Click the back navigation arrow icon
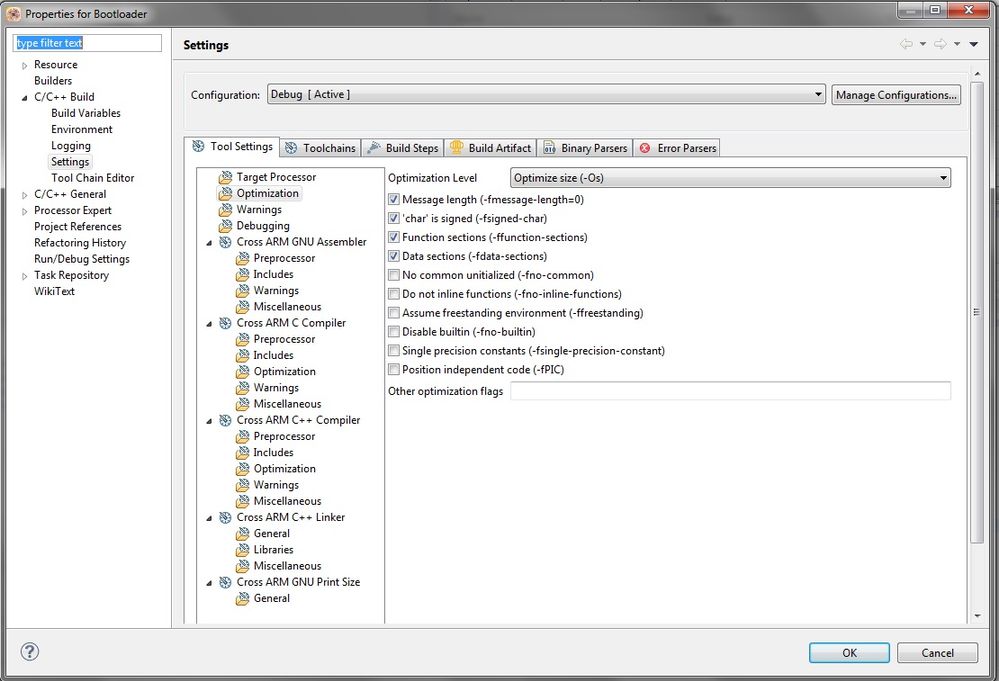 pyautogui.click(x=906, y=44)
